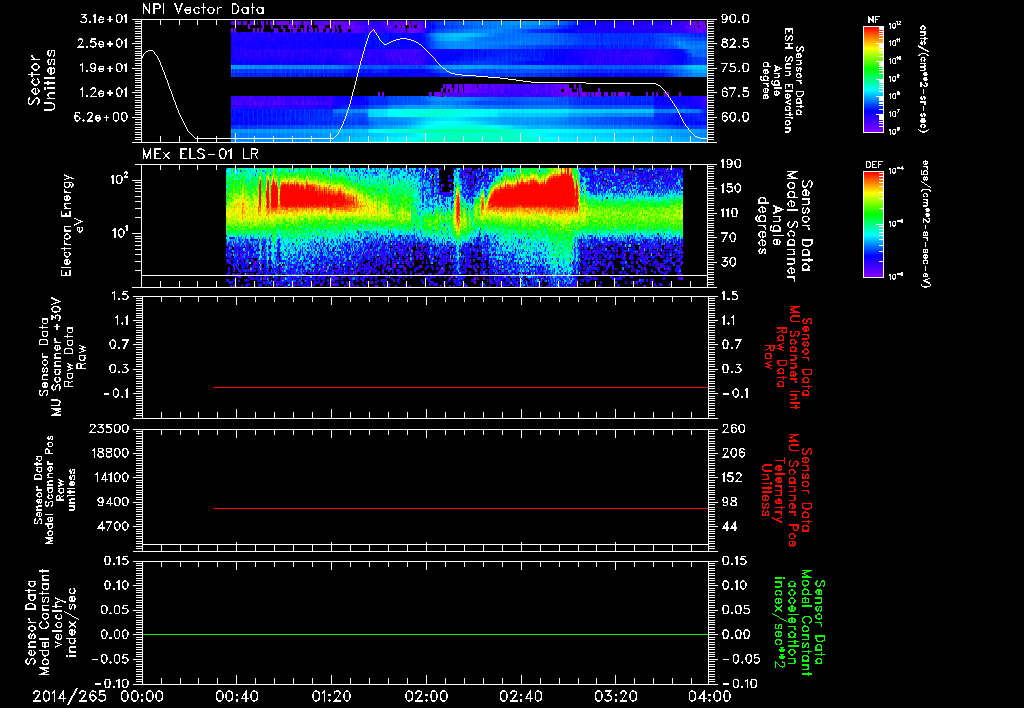1024x708 pixels.
Task: Click the '02:40' time axis label
Action: (x=520, y=696)
